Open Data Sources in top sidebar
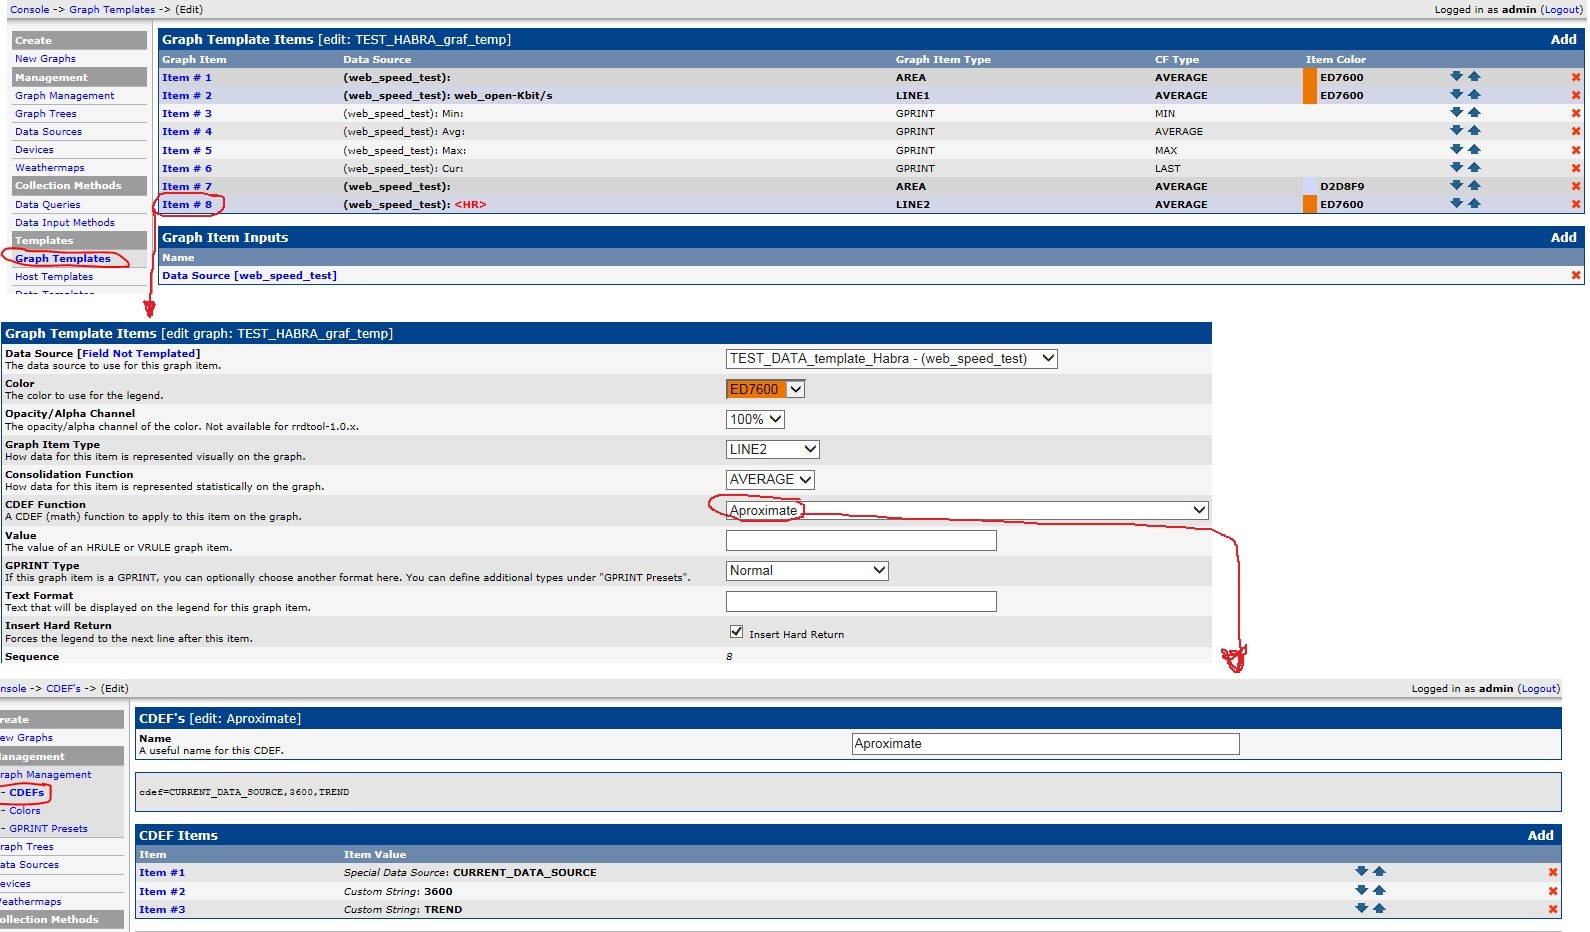 48,131
